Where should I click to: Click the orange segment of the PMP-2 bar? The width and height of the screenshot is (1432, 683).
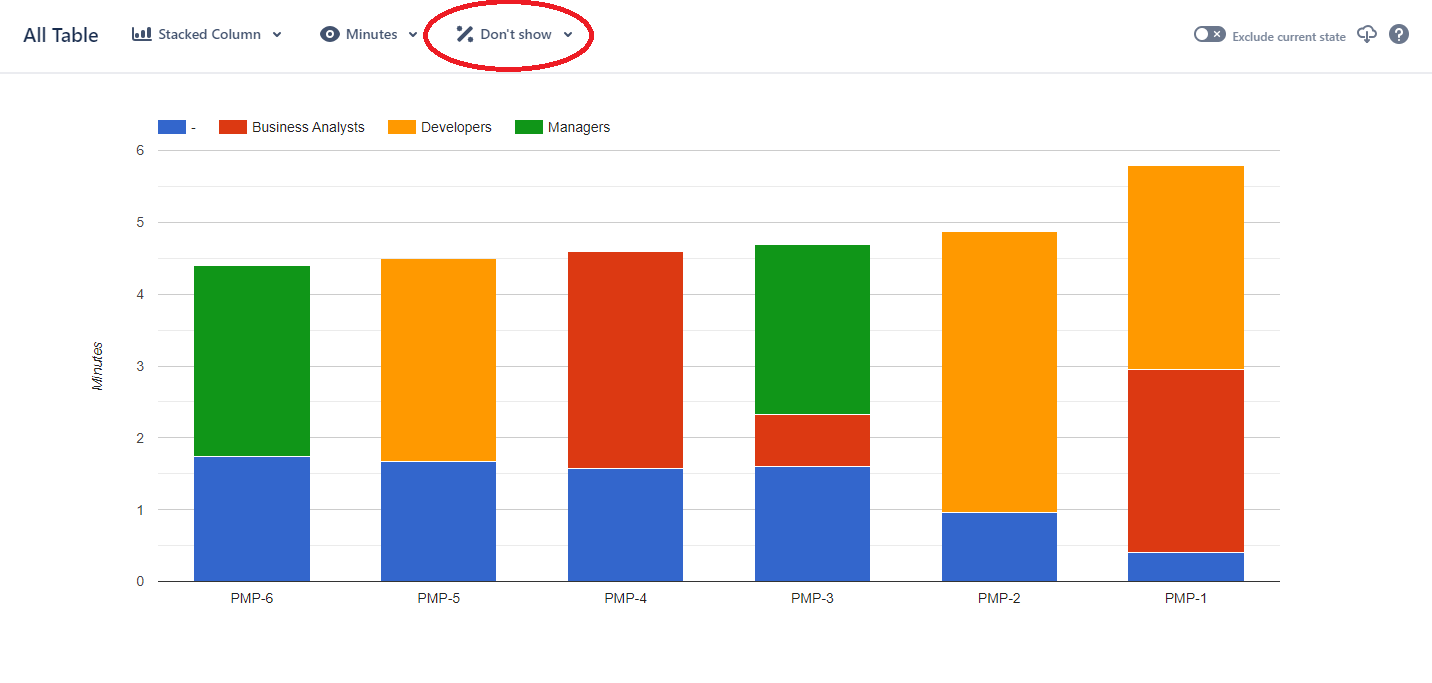pos(999,370)
